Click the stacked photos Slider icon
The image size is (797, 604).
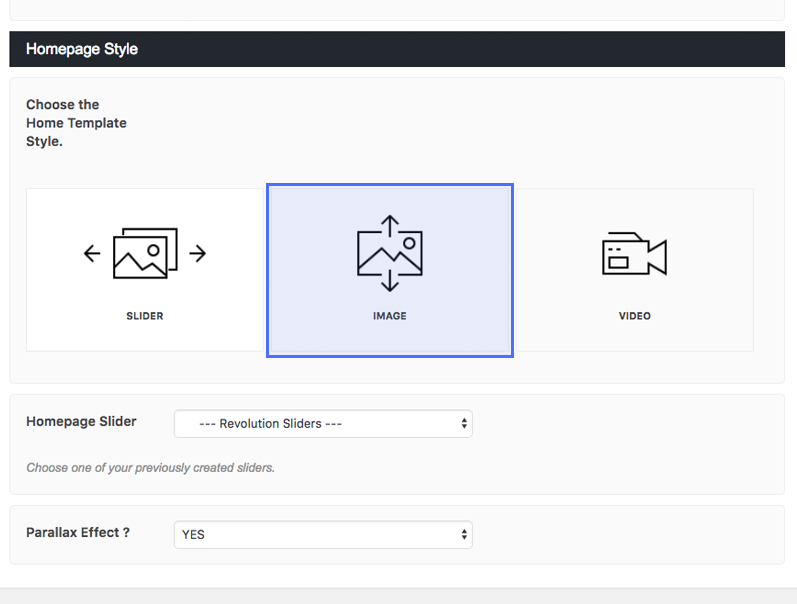(145, 254)
